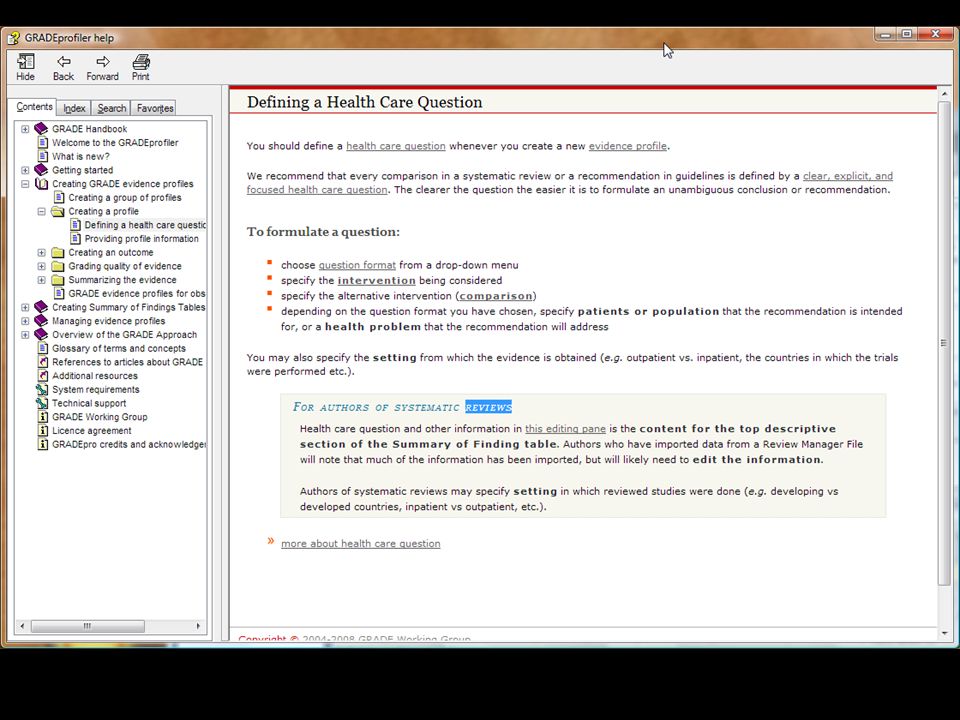Click the Print toolbar icon
The height and width of the screenshot is (720, 960).
(141, 62)
